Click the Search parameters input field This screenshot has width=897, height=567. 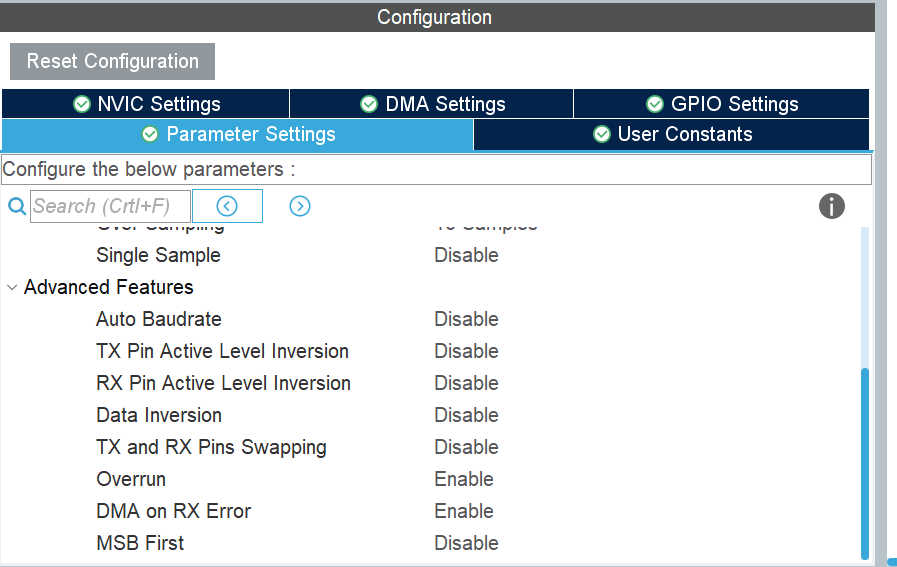point(110,206)
